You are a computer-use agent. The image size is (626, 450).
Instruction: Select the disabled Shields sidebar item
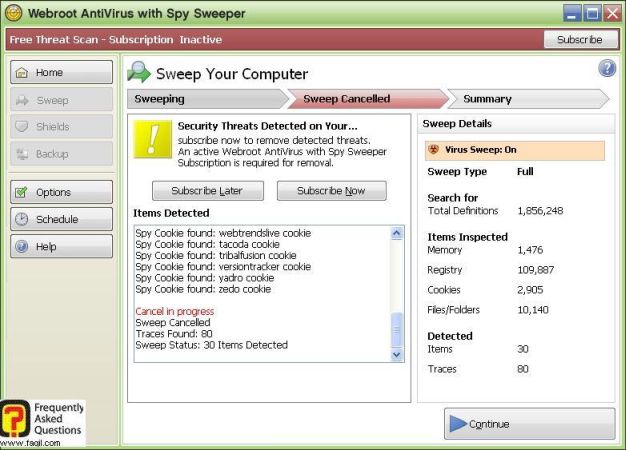[x=61, y=127]
